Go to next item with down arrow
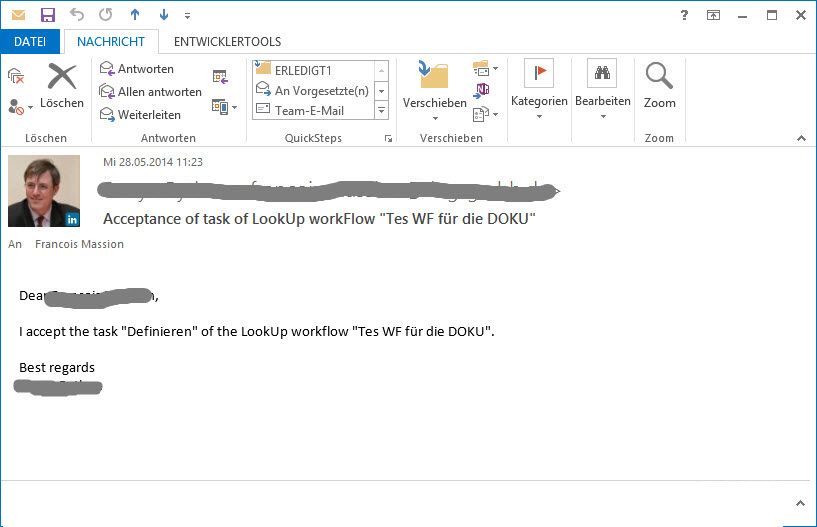 point(164,15)
